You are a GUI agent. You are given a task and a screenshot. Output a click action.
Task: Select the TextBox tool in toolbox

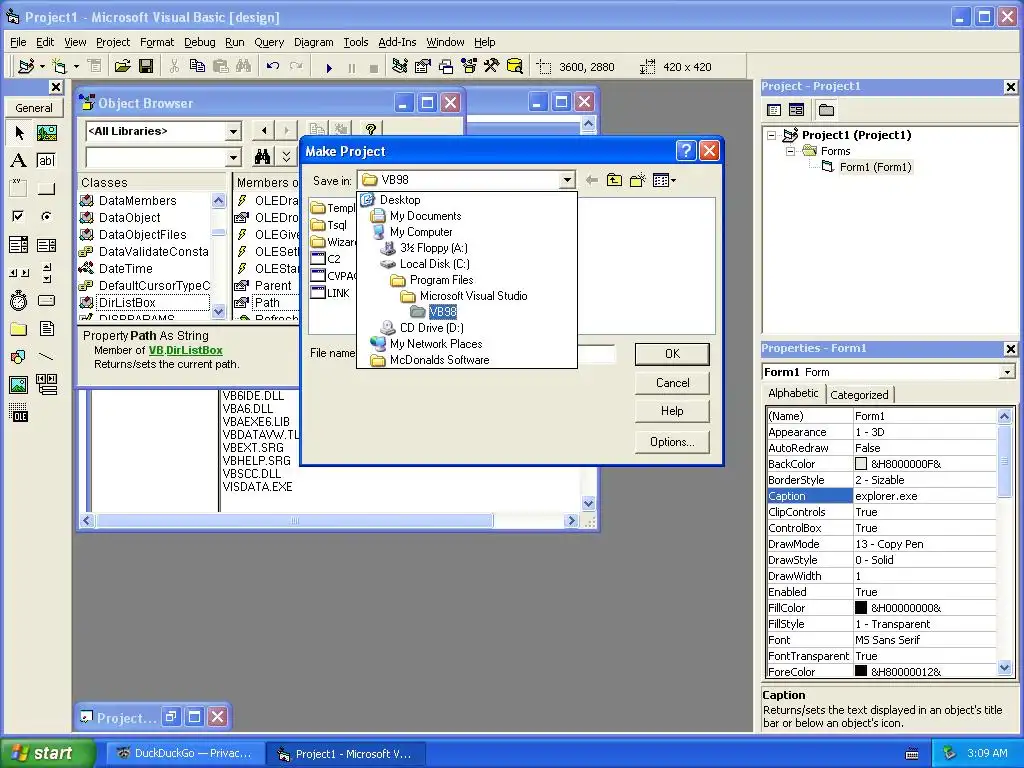tap(46, 161)
